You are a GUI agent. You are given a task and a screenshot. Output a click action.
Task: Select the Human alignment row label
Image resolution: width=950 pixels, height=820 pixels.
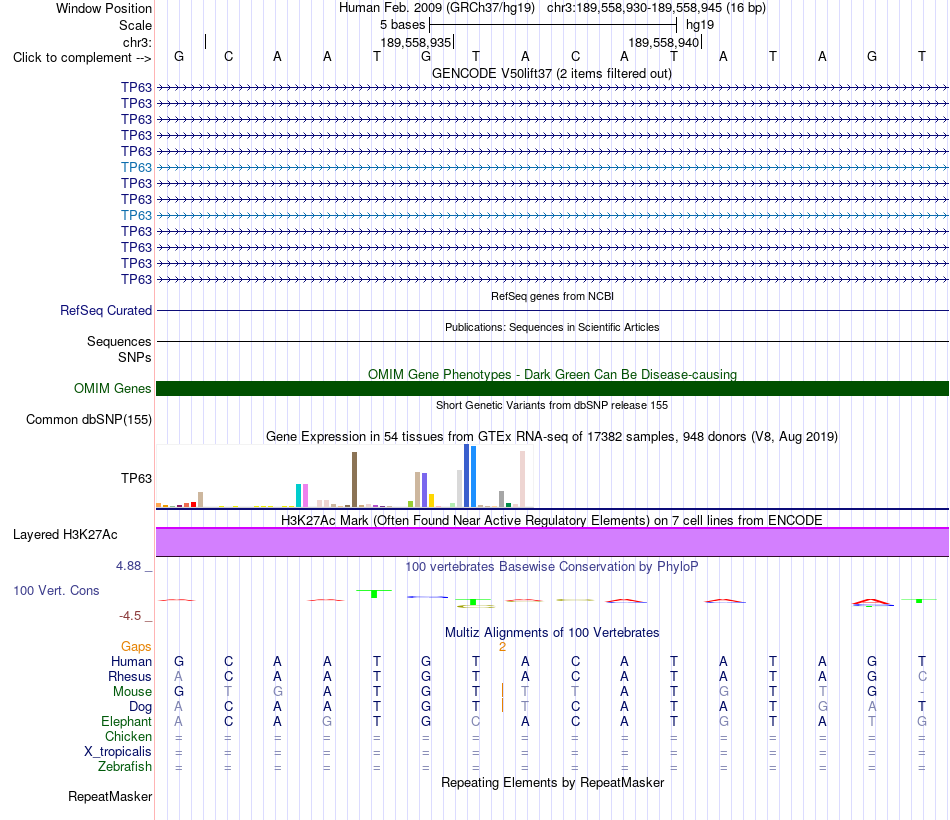(x=131, y=661)
